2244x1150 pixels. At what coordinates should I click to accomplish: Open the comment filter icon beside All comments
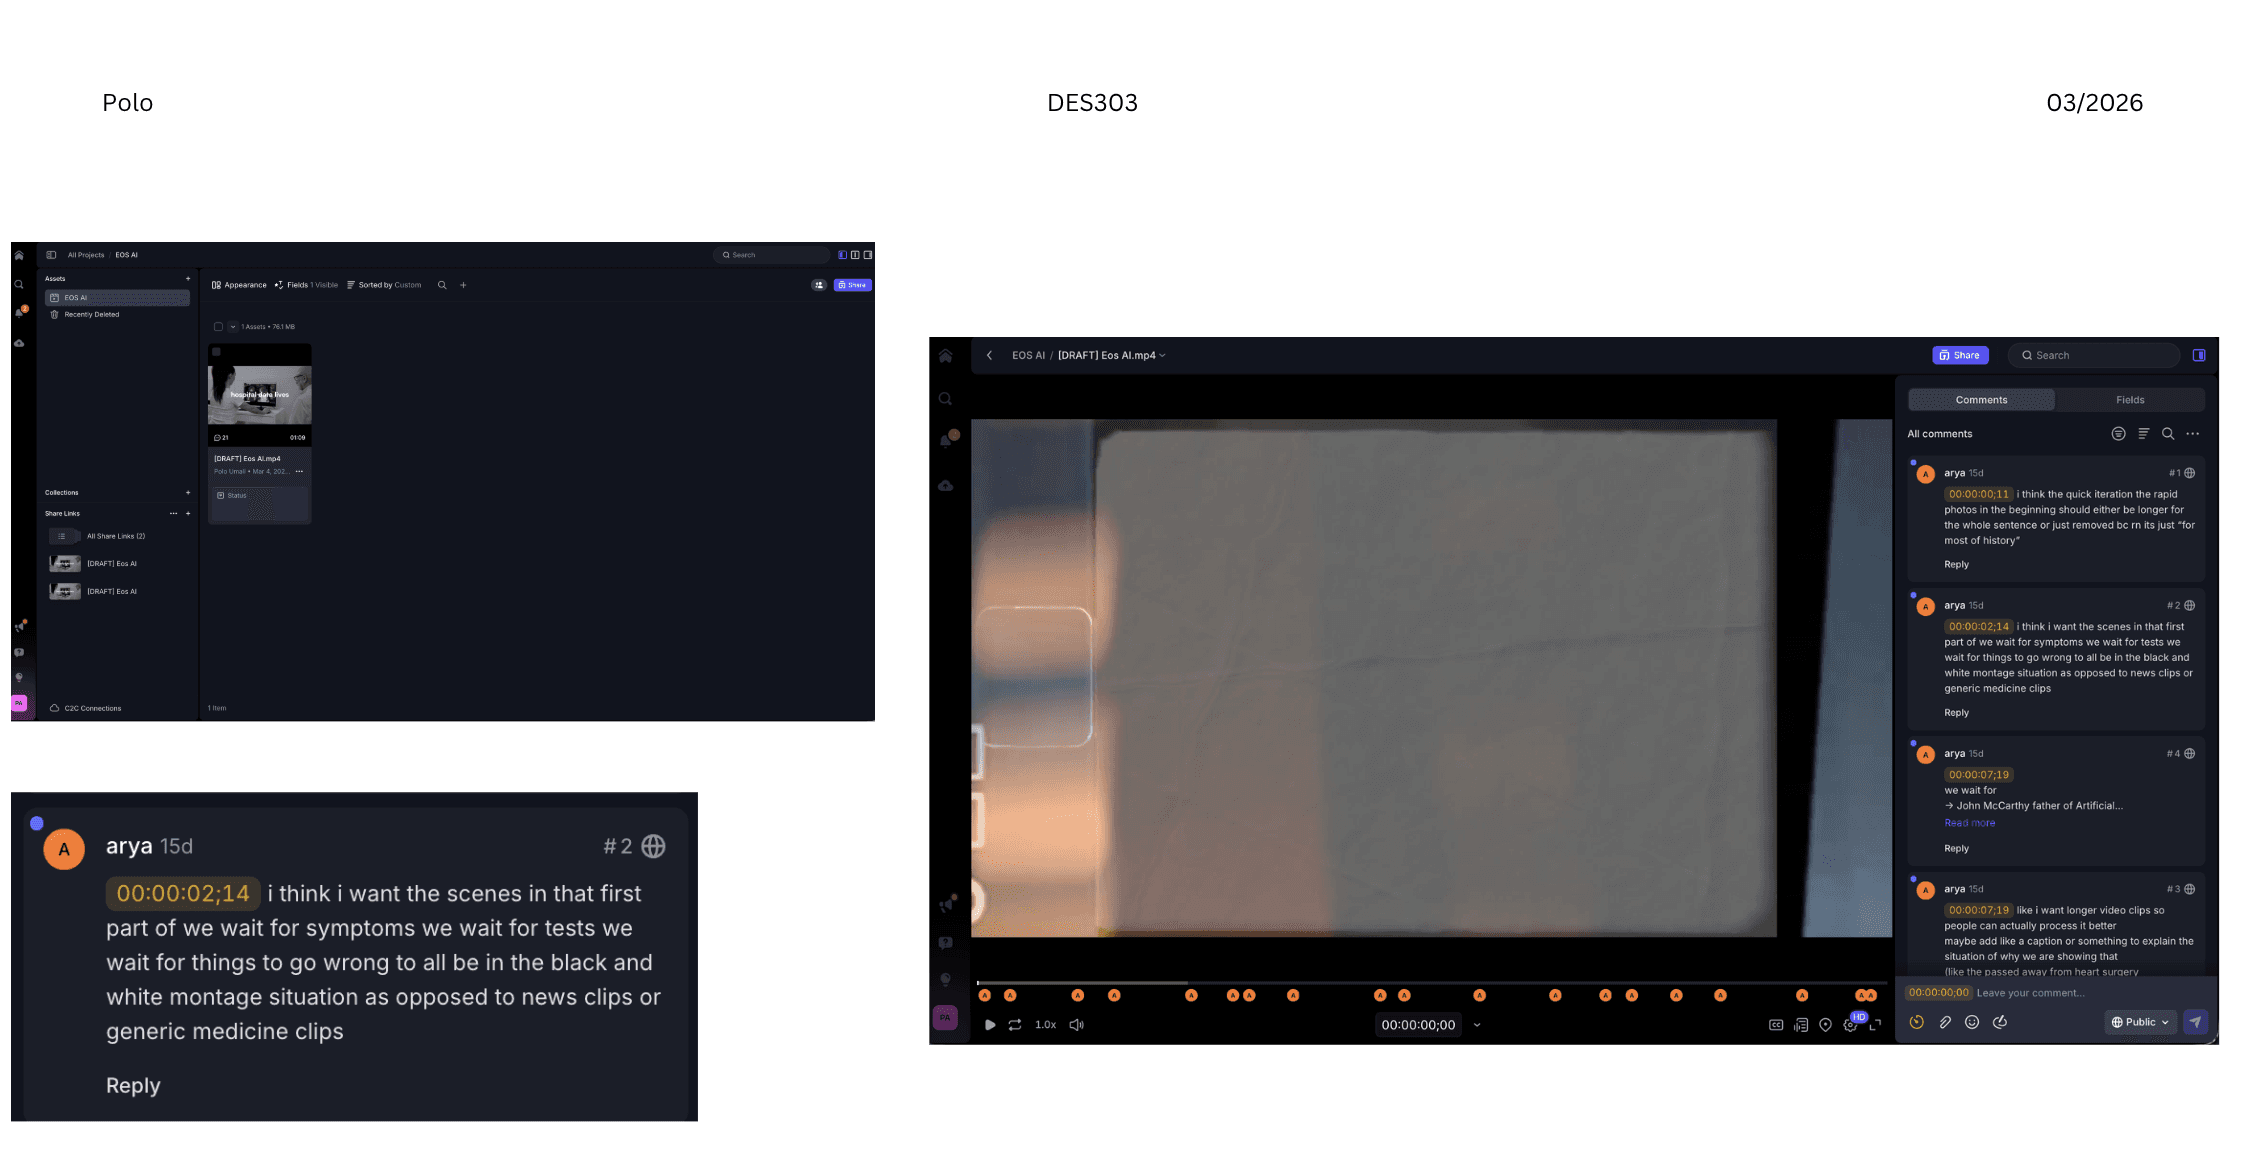click(x=2118, y=434)
